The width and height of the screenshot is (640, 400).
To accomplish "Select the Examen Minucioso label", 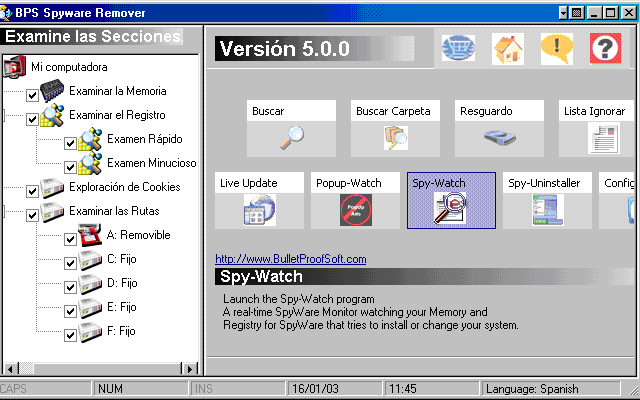I will click(151, 163).
